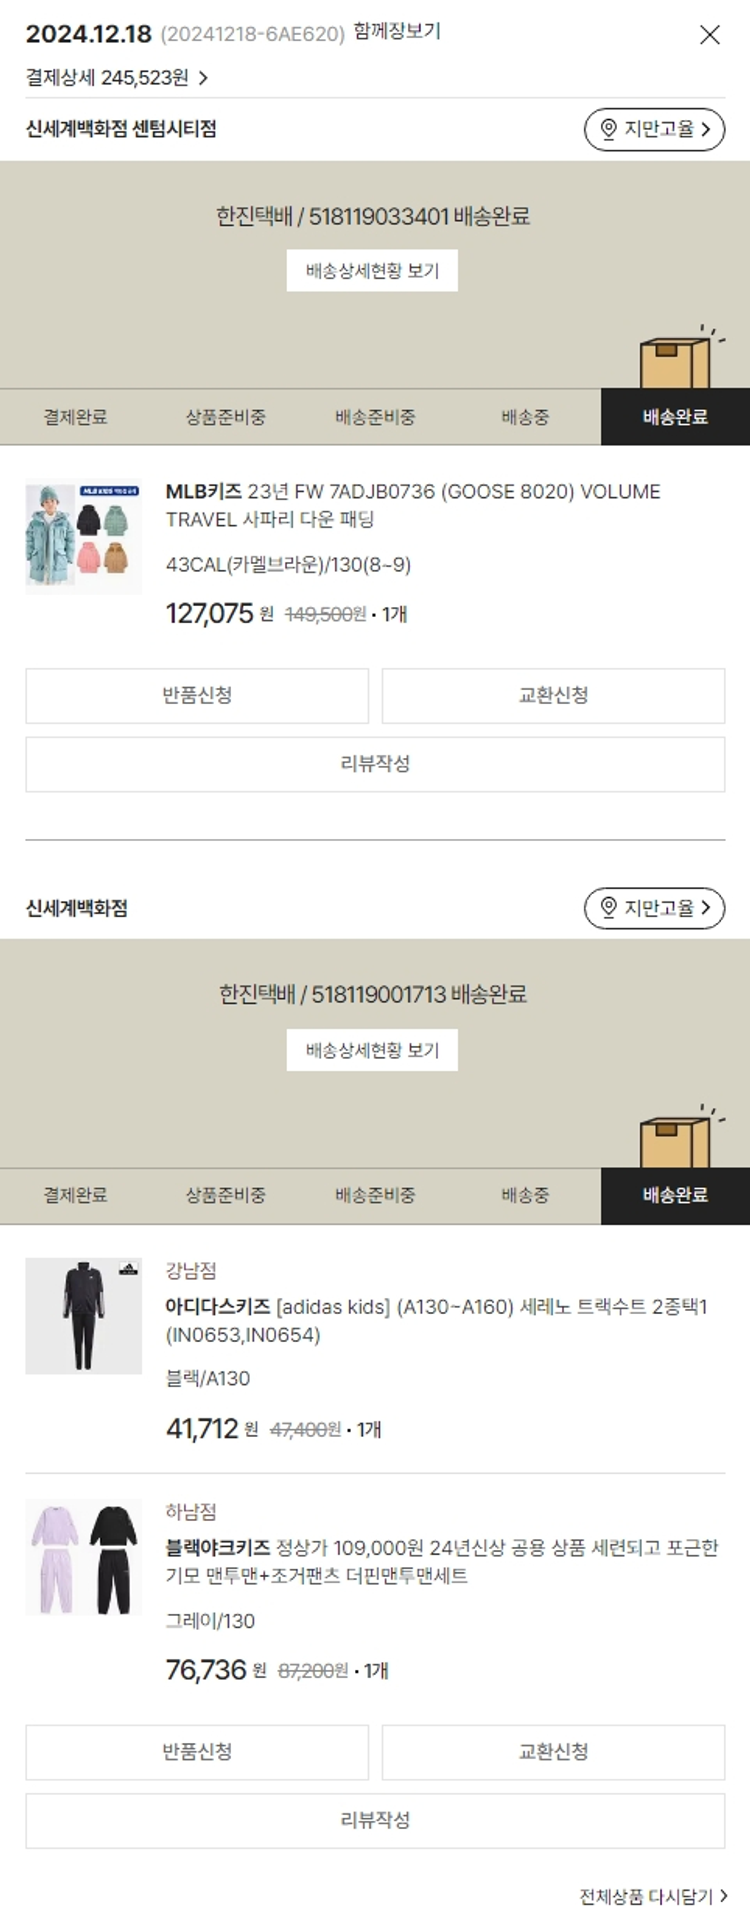Click the 함께장보기 link
The height and width of the screenshot is (1908, 750).
coord(397,32)
